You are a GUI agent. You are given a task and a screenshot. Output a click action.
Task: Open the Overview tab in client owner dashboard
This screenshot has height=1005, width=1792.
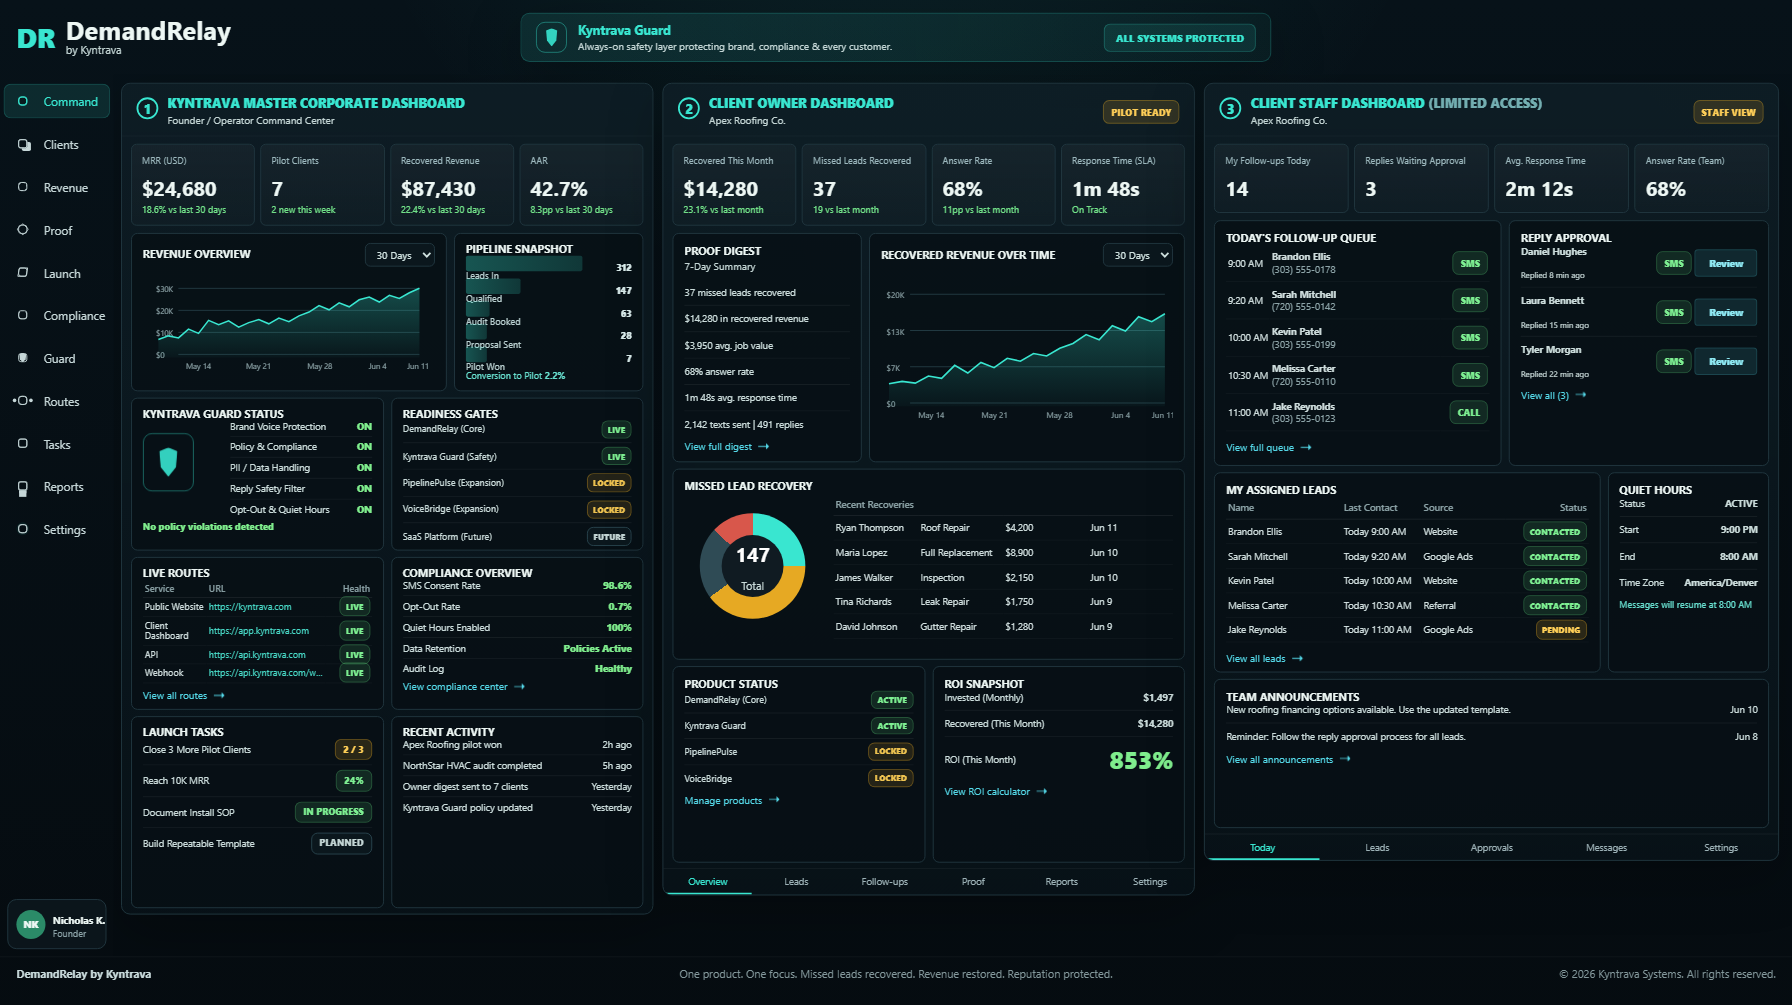708,882
